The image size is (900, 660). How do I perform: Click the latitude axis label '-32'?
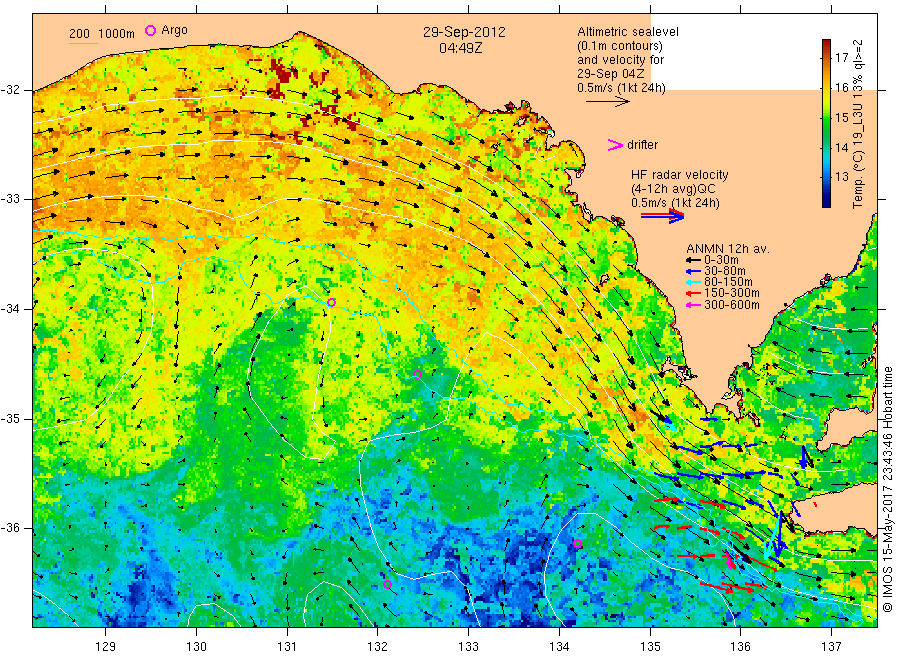11,90
